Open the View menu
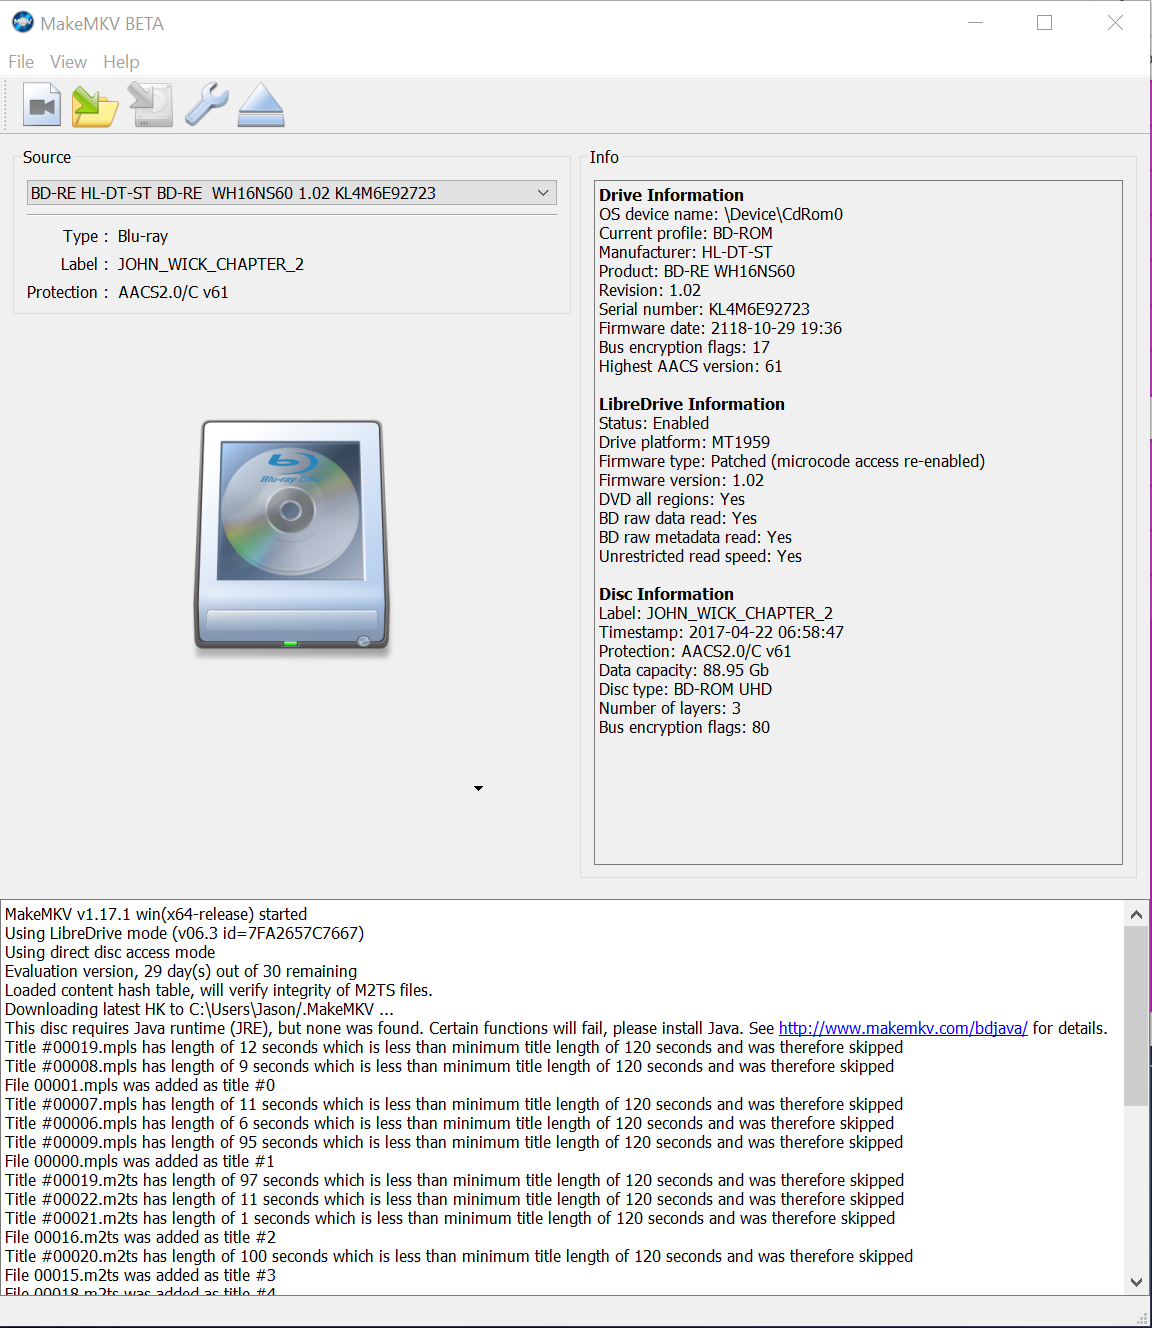The height and width of the screenshot is (1328, 1152). tap(68, 62)
